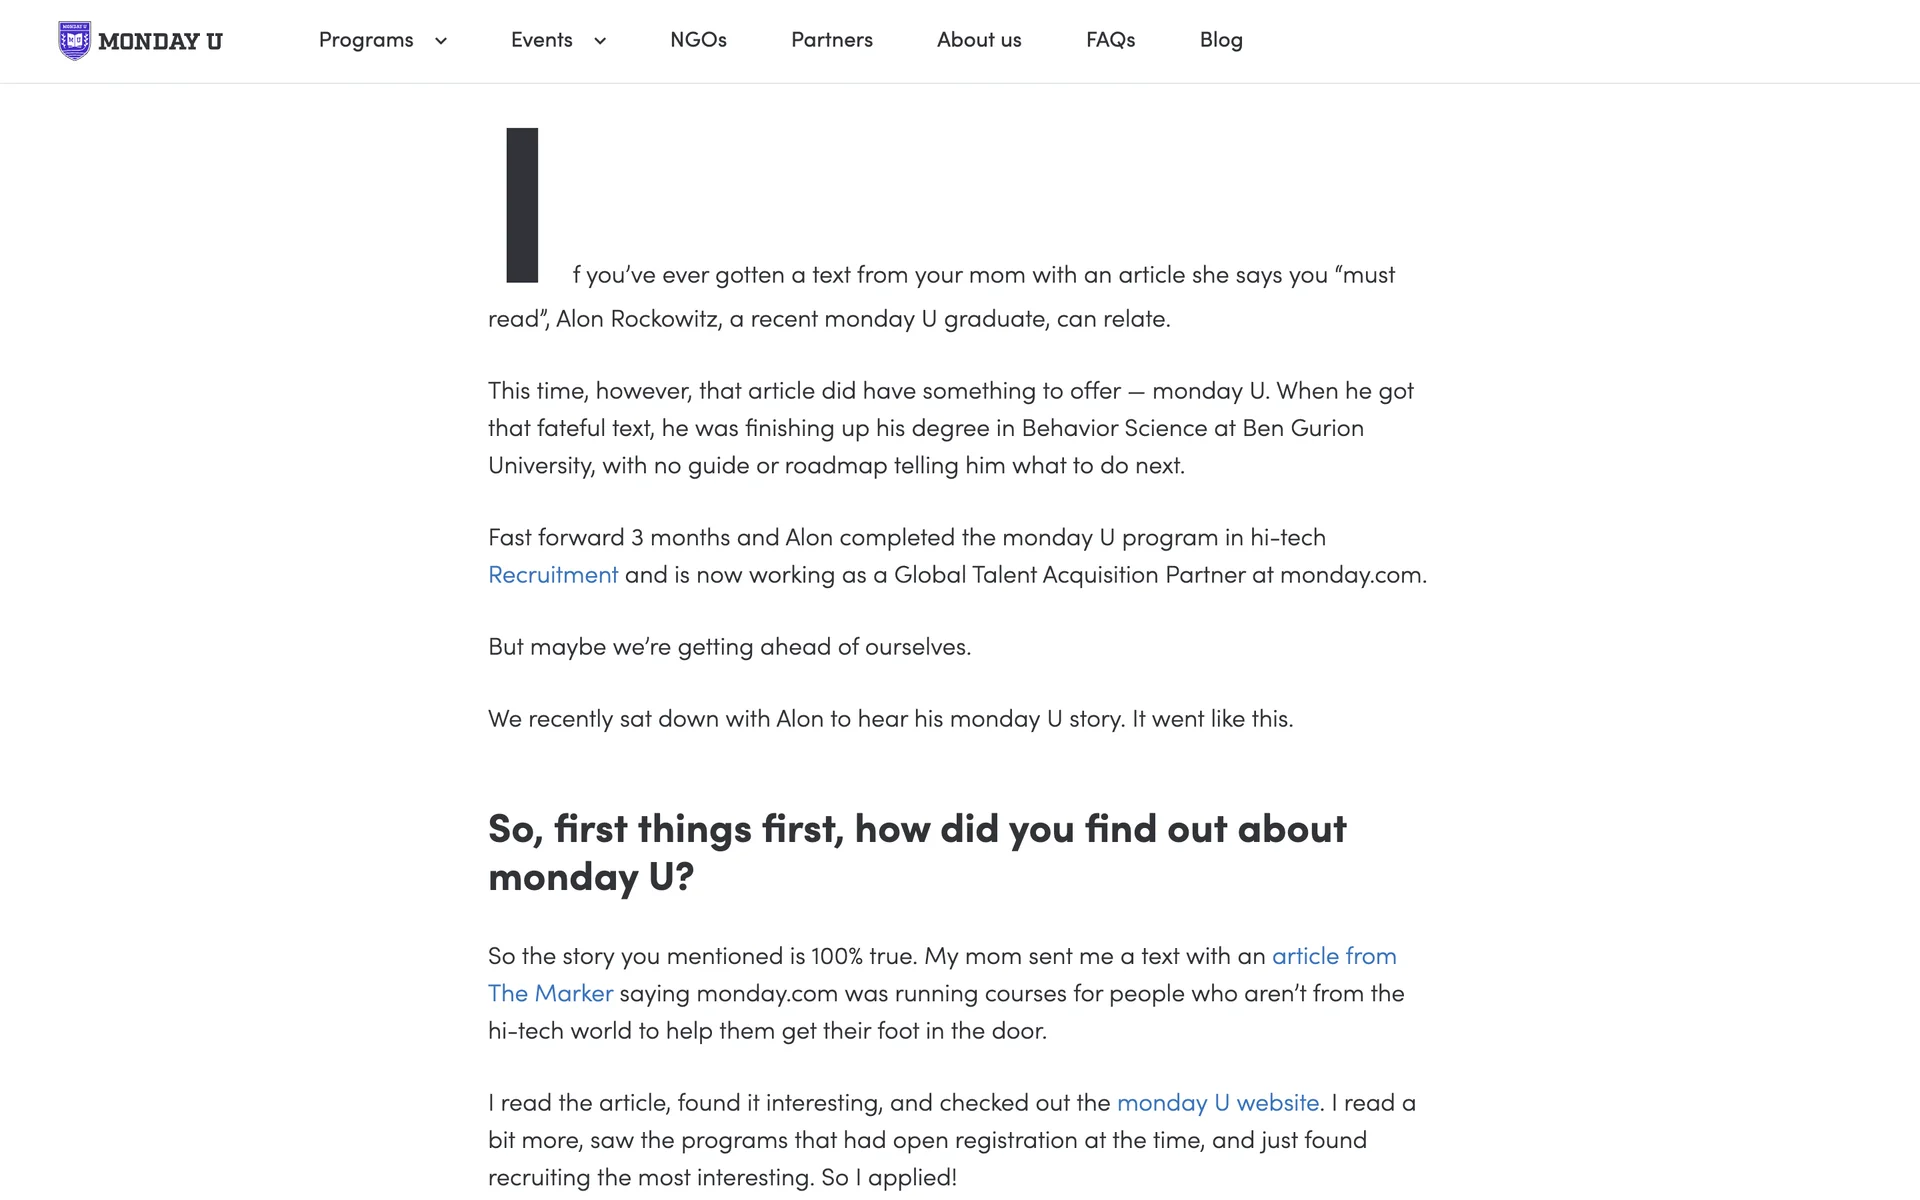
Task: Visit the Blog section
Action: 1220,40
